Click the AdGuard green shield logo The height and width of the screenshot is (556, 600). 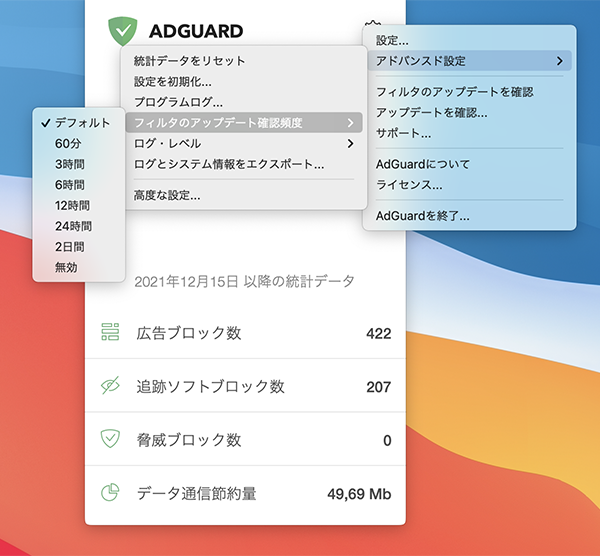tap(122, 31)
